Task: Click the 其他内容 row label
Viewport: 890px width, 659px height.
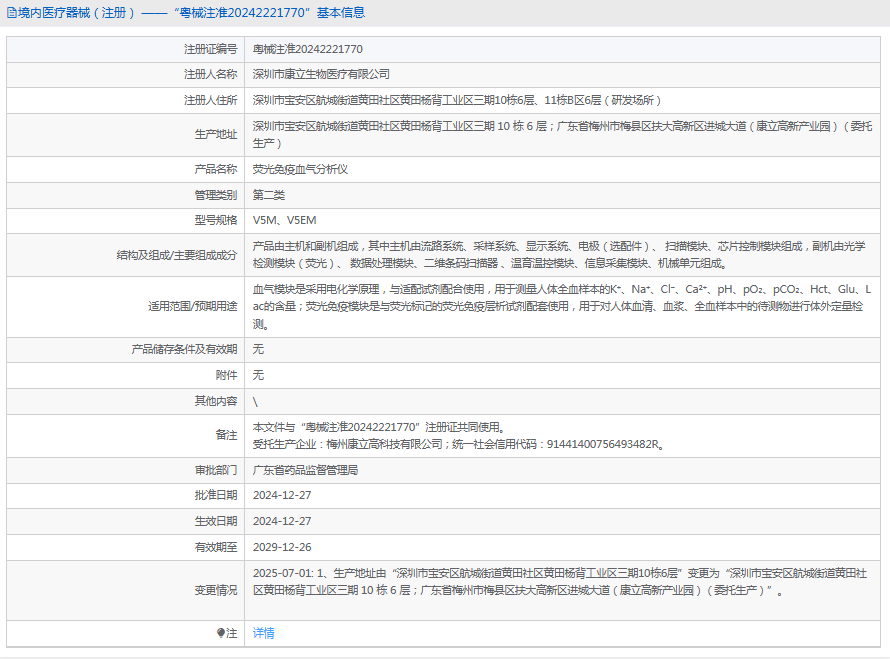Action: coord(216,401)
